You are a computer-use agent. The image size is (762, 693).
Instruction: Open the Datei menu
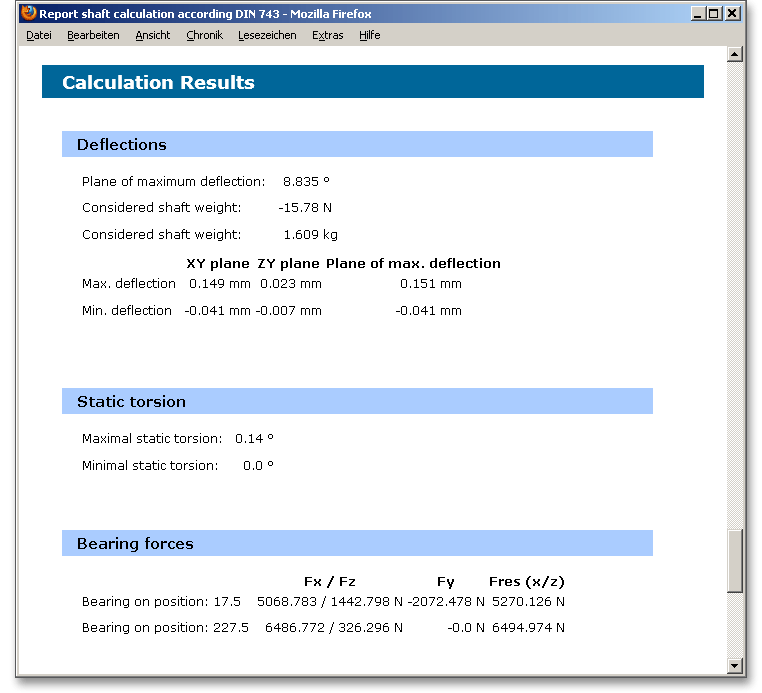[39, 35]
